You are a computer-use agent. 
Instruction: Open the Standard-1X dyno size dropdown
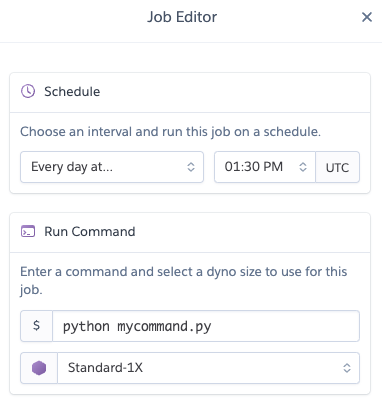click(208, 368)
